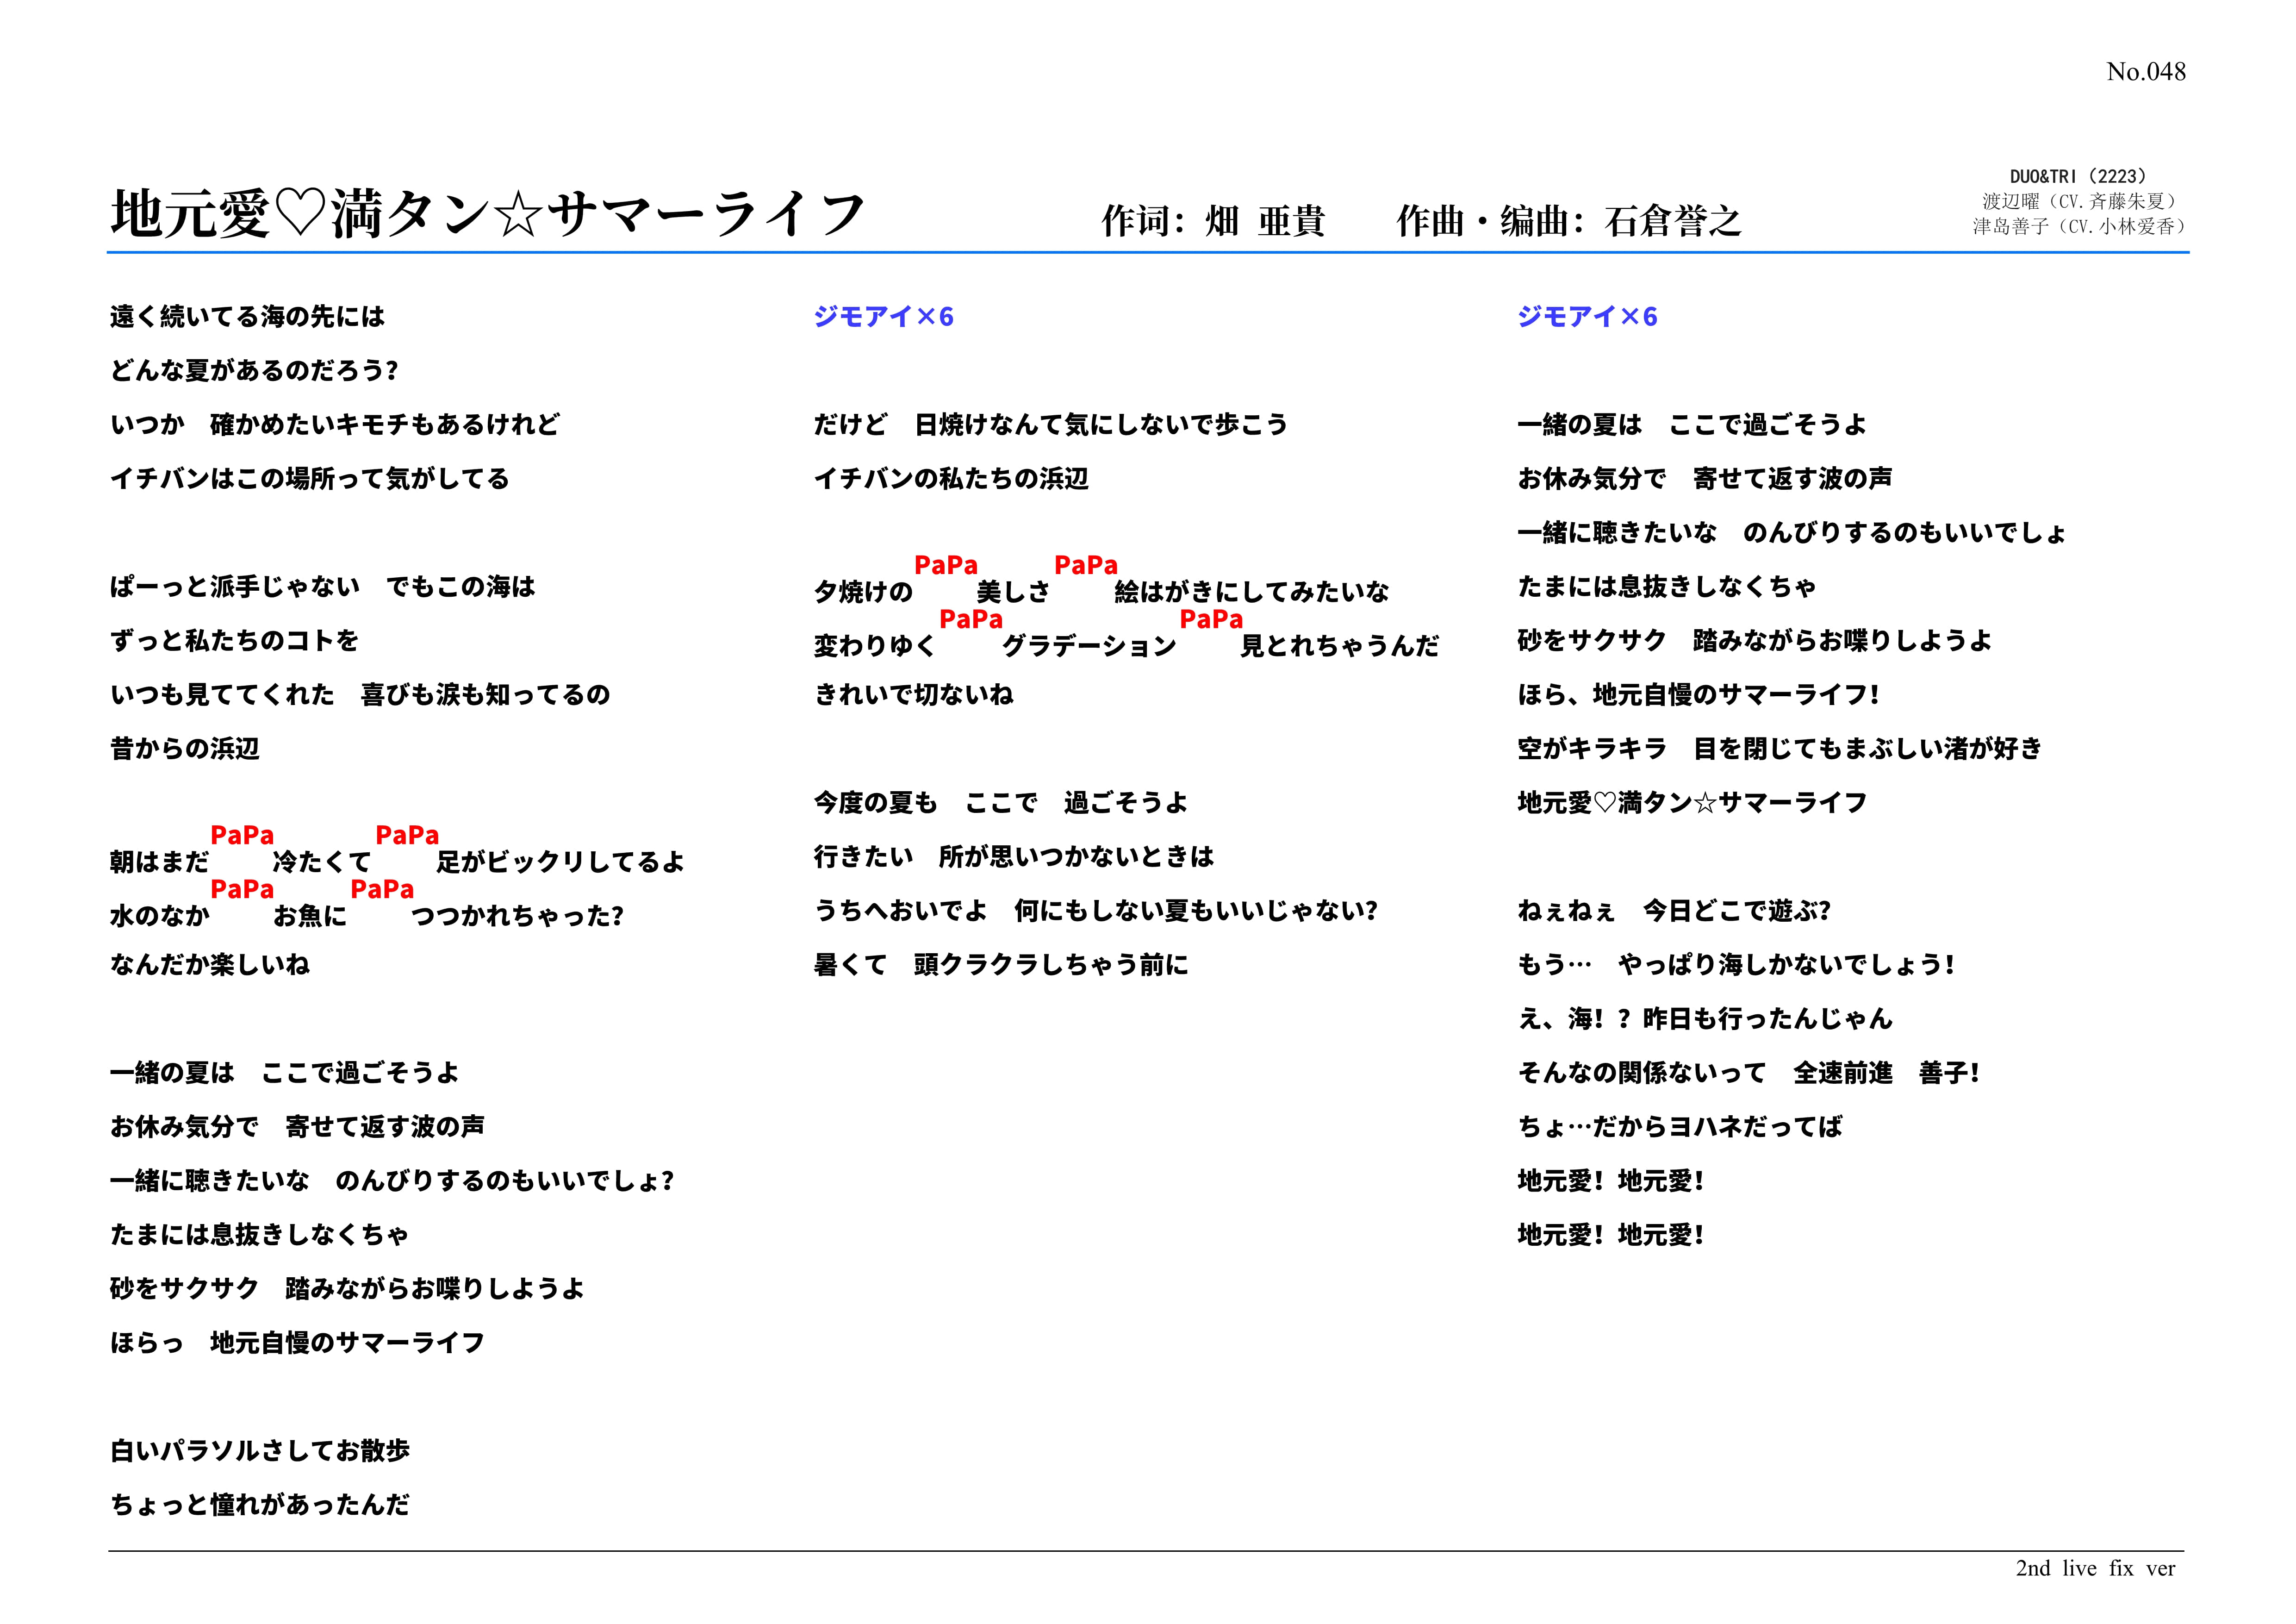
Task: Click the 渡辺曜 cast credit line
Action: tap(2079, 201)
